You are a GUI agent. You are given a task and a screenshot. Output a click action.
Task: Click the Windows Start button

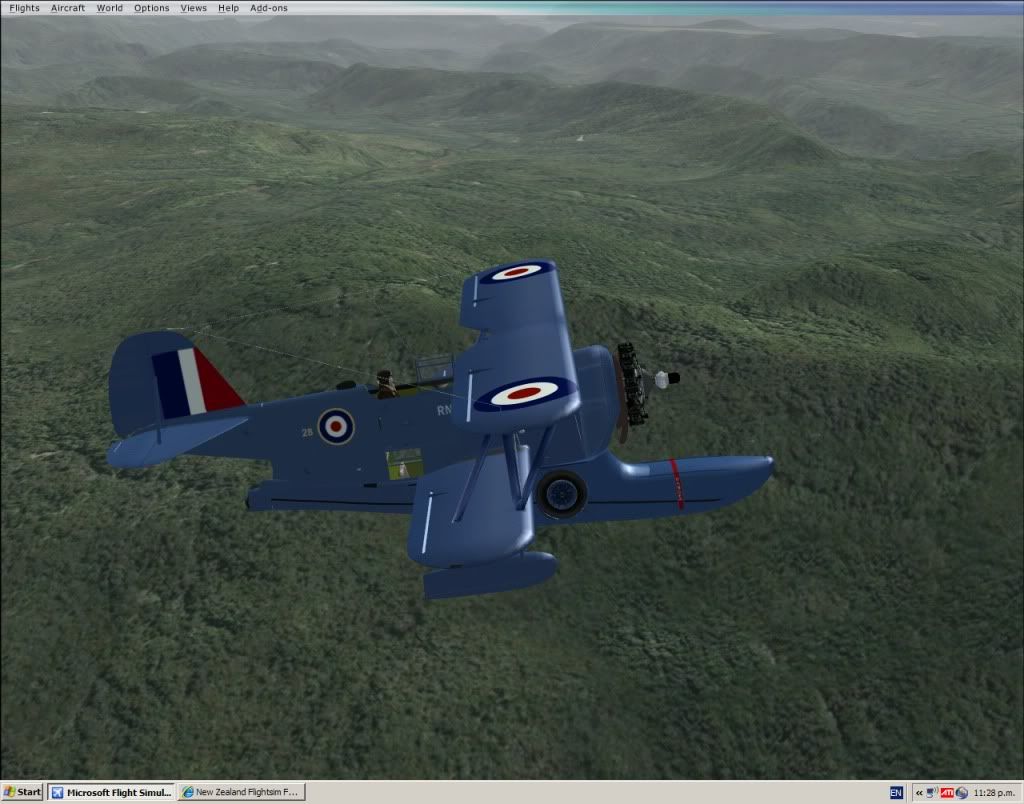point(22,792)
